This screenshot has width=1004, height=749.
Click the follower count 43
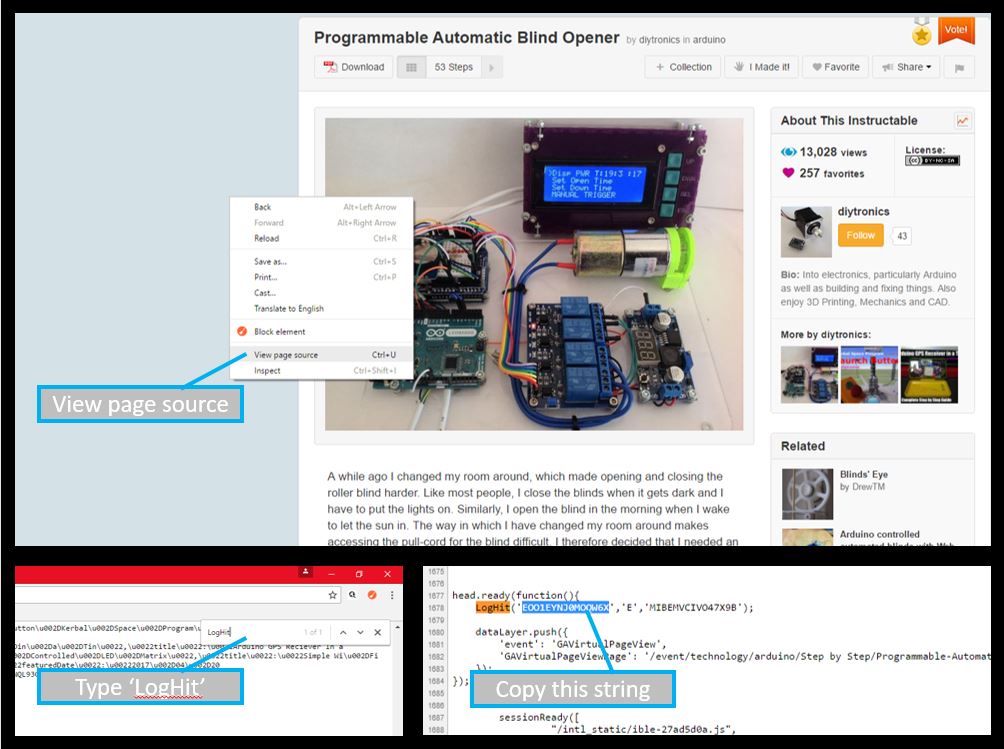902,236
